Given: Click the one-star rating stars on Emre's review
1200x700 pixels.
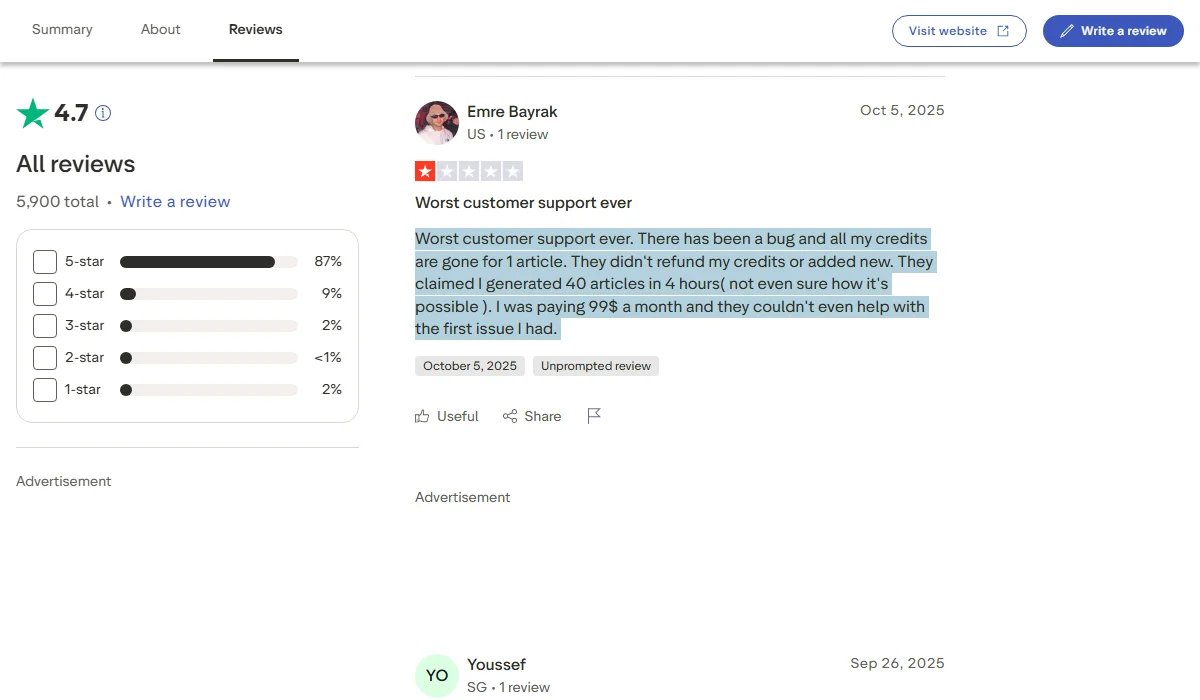Looking at the screenshot, I should coord(469,170).
